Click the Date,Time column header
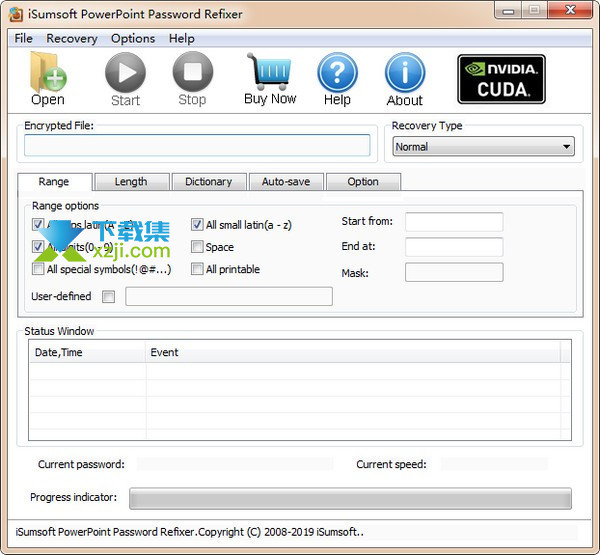This screenshot has width=600, height=555. coord(87,352)
